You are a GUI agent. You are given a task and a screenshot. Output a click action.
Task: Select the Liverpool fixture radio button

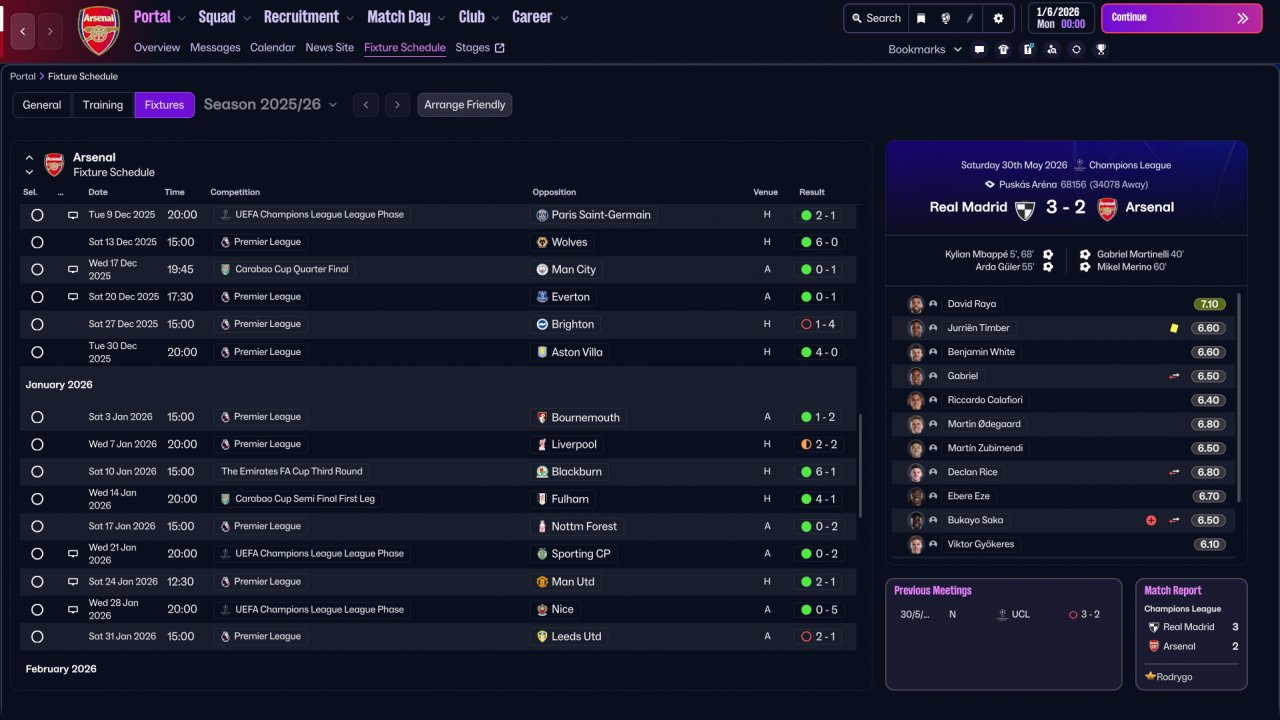tap(37, 444)
